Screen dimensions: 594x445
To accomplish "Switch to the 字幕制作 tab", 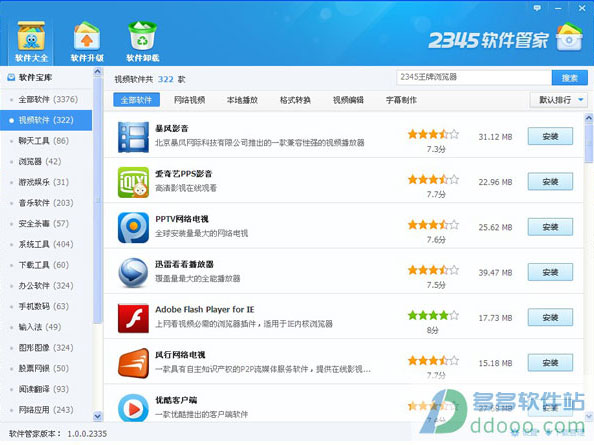I will coord(401,100).
